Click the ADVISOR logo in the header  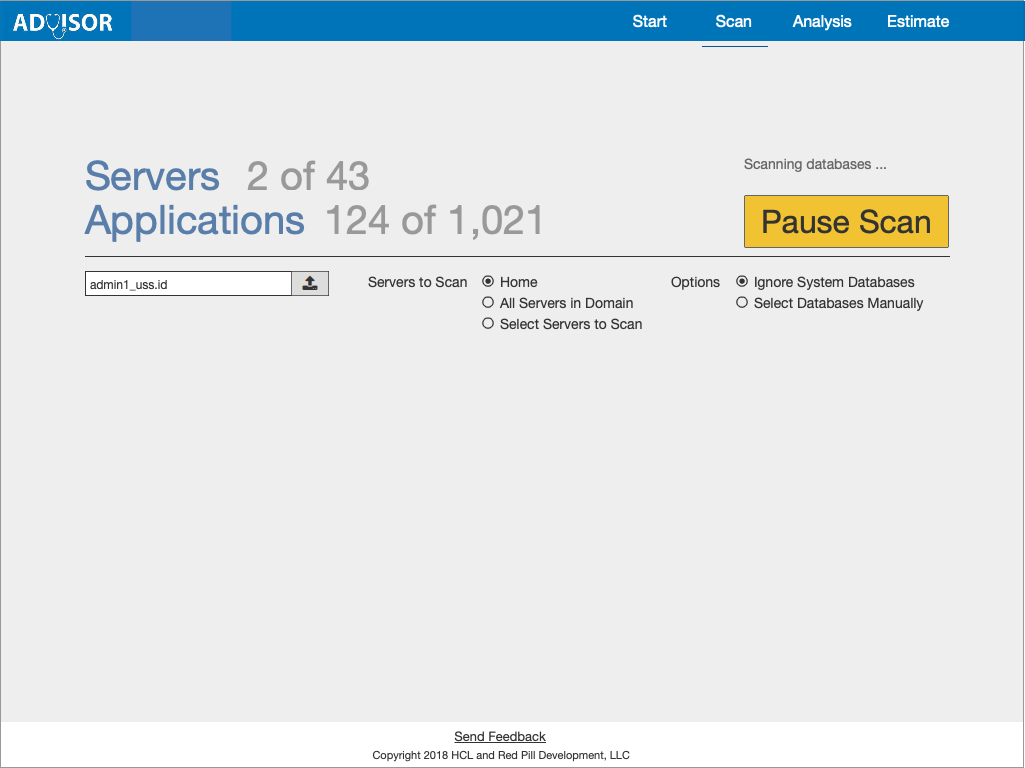(x=63, y=22)
